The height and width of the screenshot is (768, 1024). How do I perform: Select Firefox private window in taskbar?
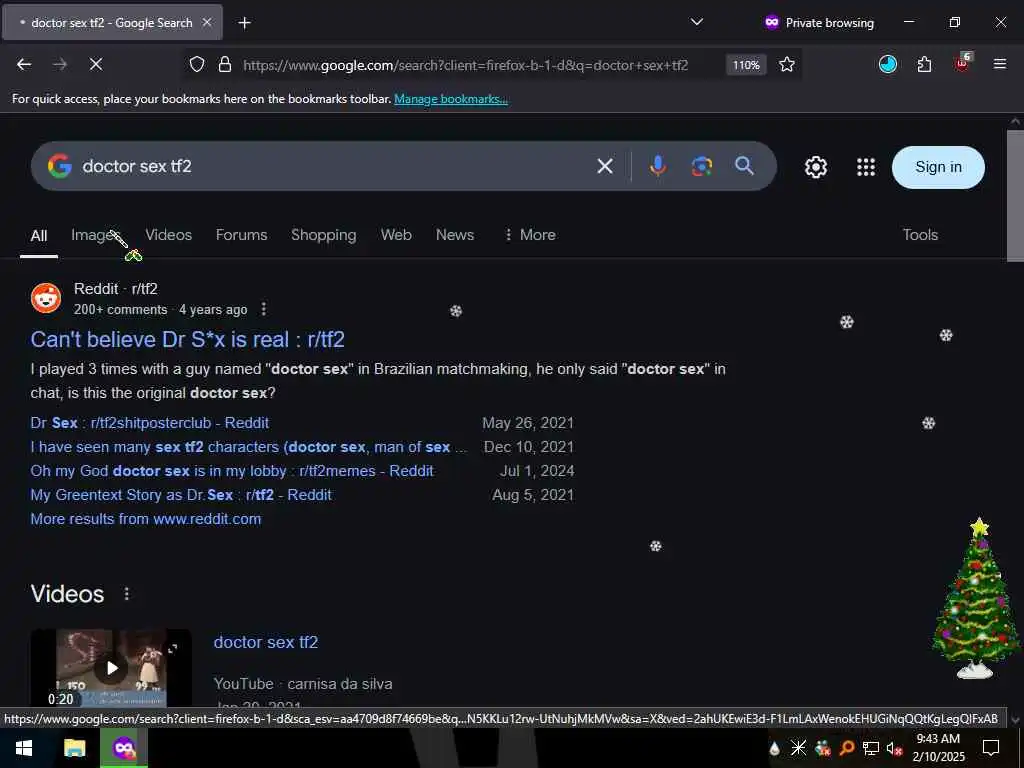pos(124,748)
